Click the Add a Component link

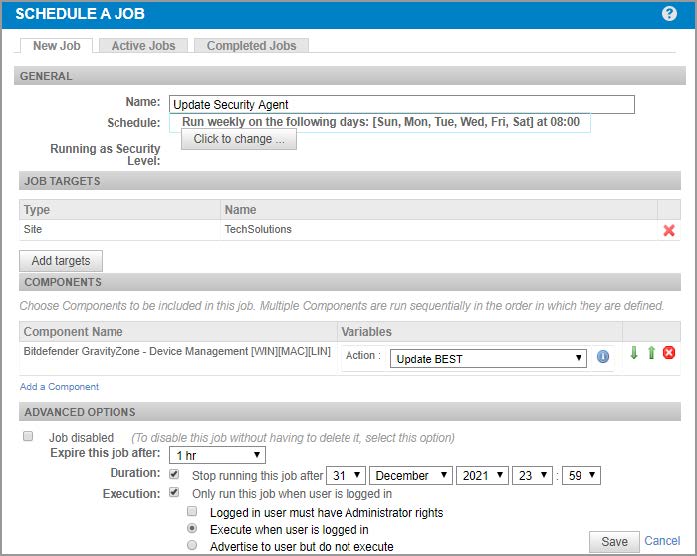(x=59, y=386)
